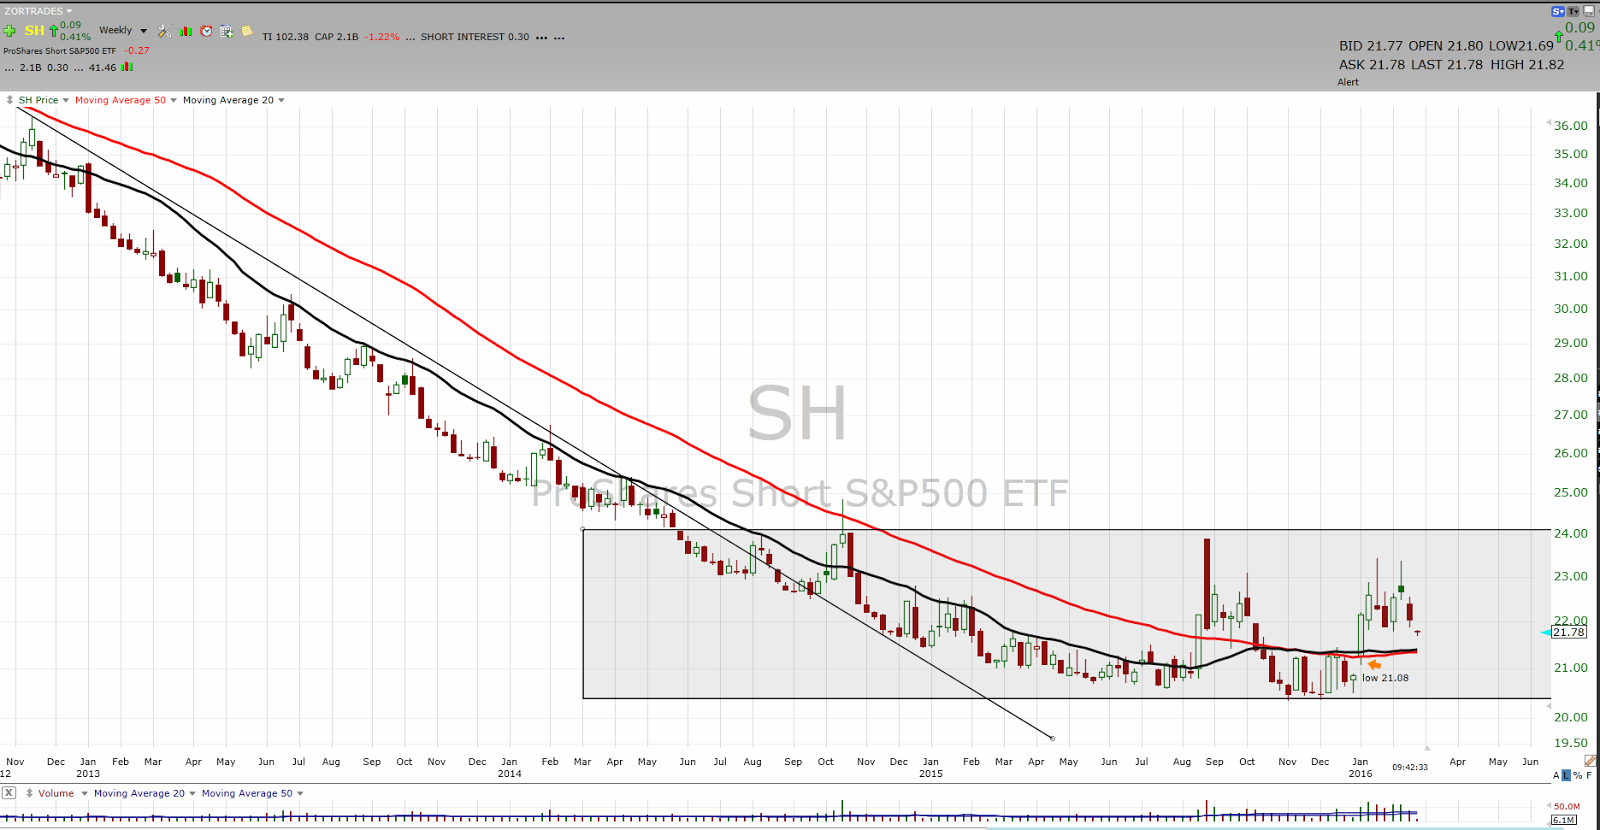Image resolution: width=1600 pixels, height=830 pixels.
Task: Select the % percent scale option
Action: (1577, 775)
